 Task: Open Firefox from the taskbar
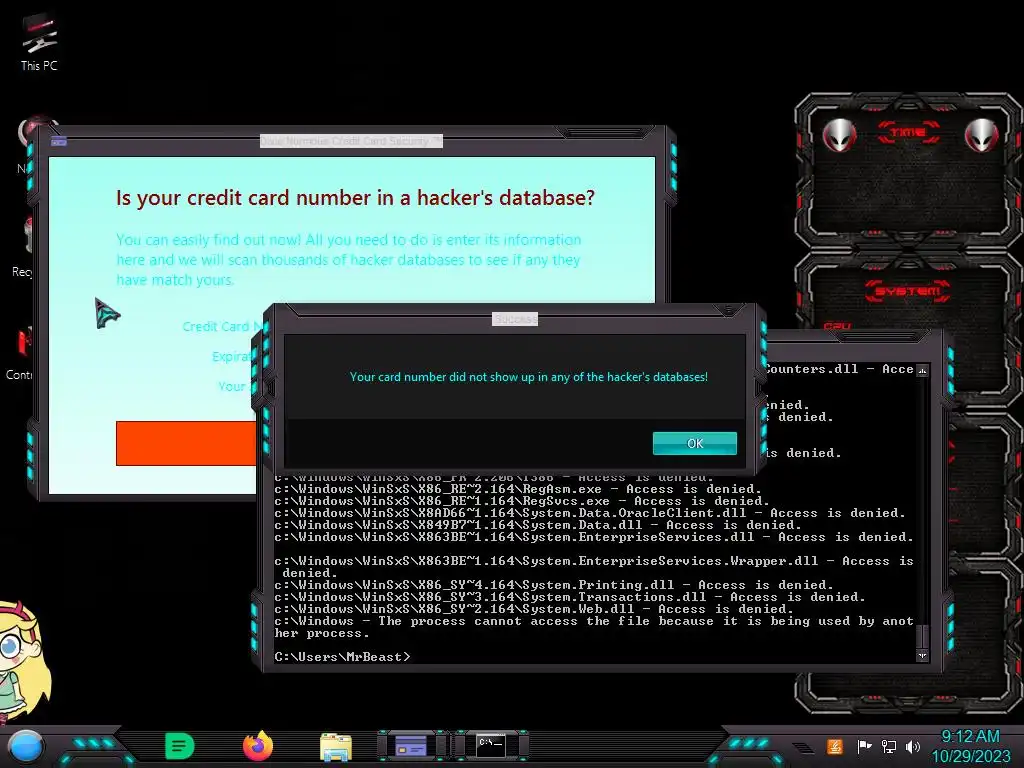[x=258, y=746]
